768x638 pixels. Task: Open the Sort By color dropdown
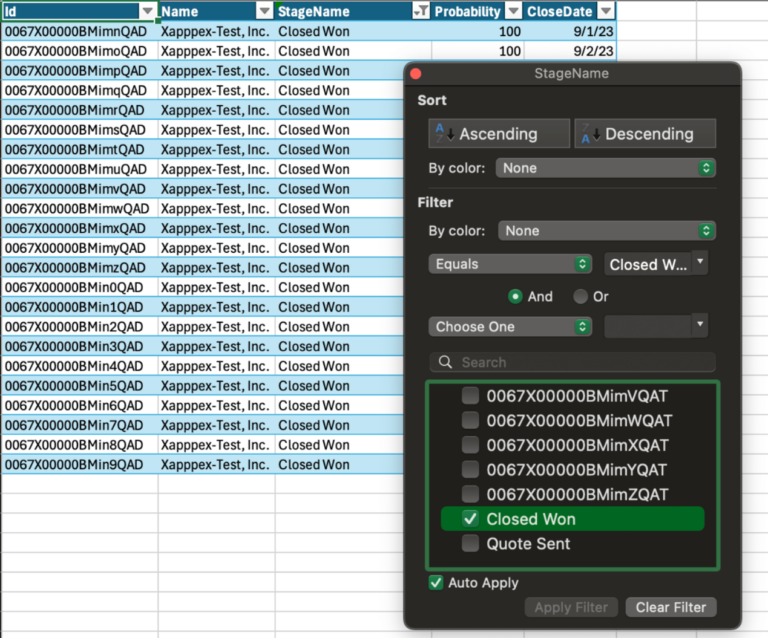click(605, 168)
